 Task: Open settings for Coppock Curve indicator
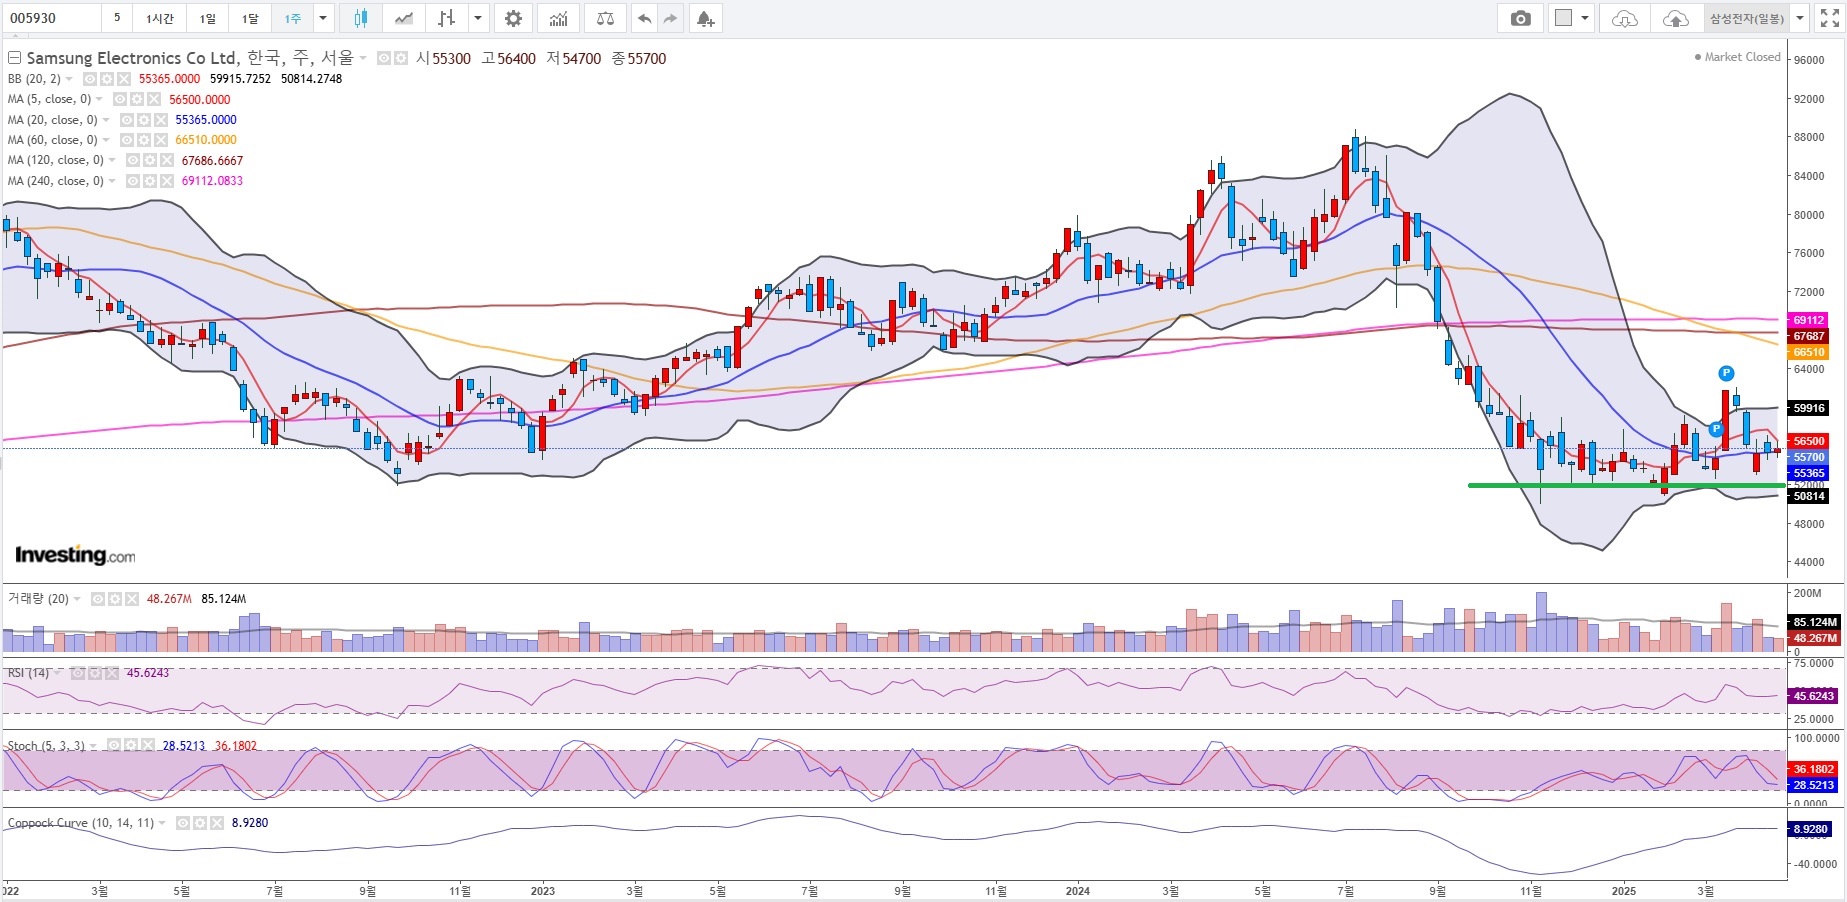point(199,823)
